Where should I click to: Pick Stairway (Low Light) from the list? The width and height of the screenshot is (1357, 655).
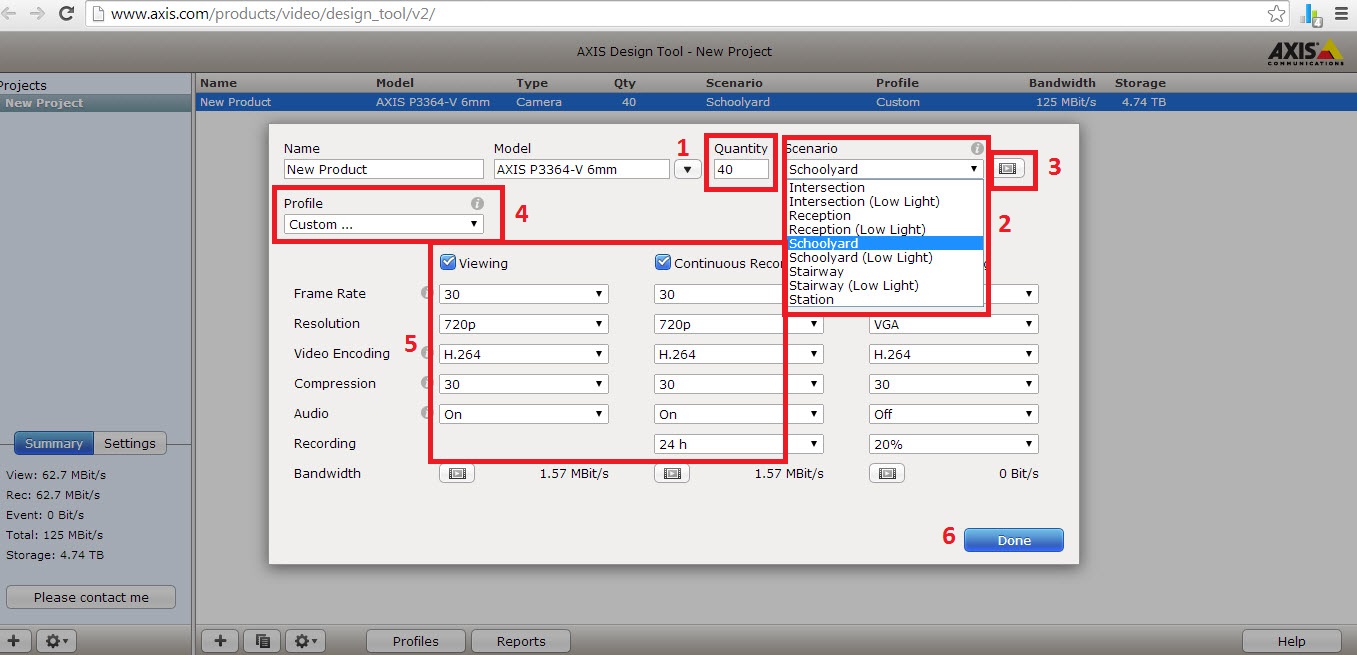click(x=885, y=285)
